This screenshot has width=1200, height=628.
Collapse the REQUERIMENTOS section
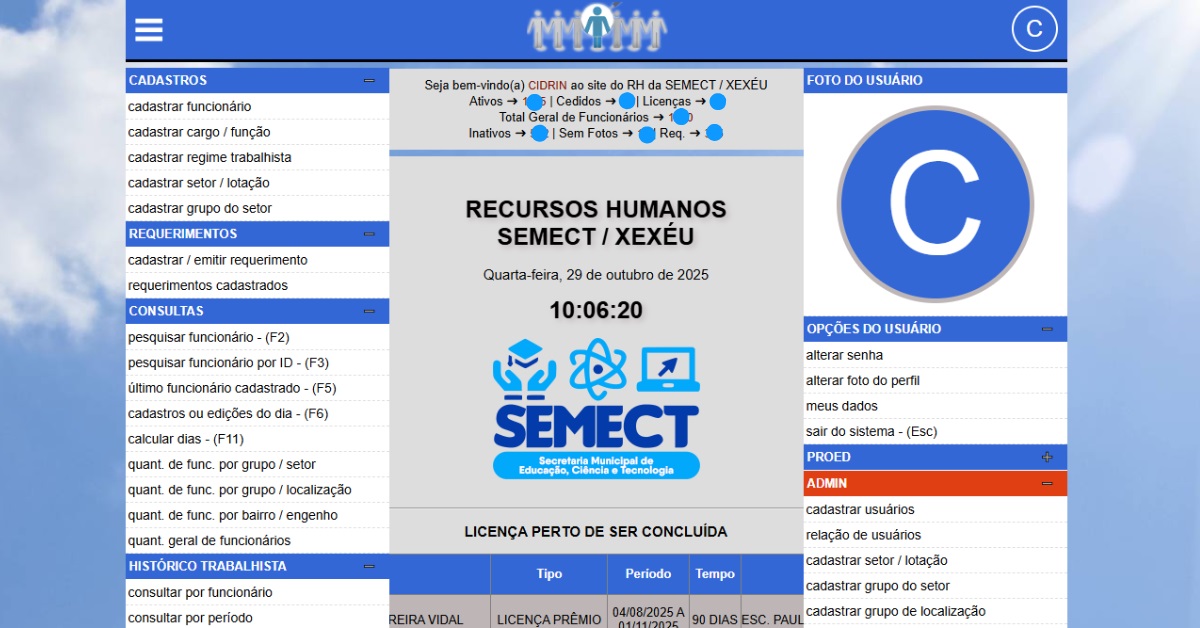coord(369,234)
